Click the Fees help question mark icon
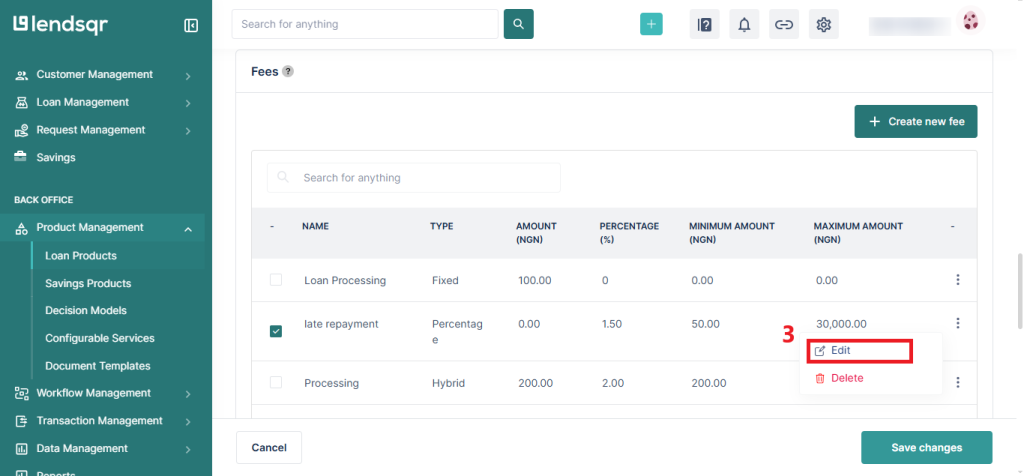Image resolution: width=1024 pixels, height=476 pixels. 288,72
